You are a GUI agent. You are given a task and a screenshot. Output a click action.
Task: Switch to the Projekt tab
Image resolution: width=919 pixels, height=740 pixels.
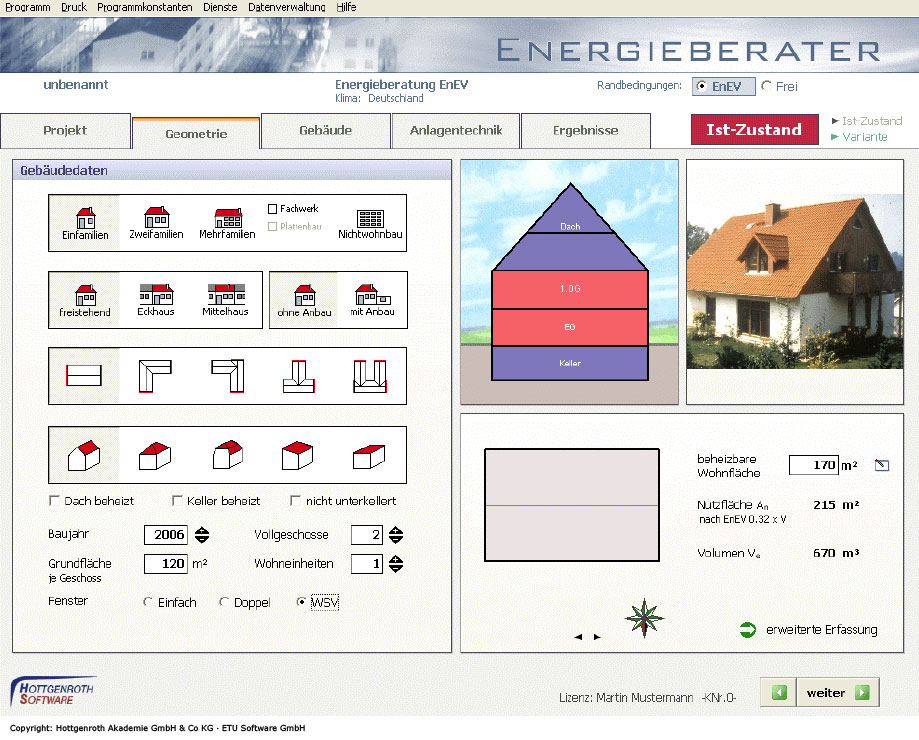pos(65,130)
